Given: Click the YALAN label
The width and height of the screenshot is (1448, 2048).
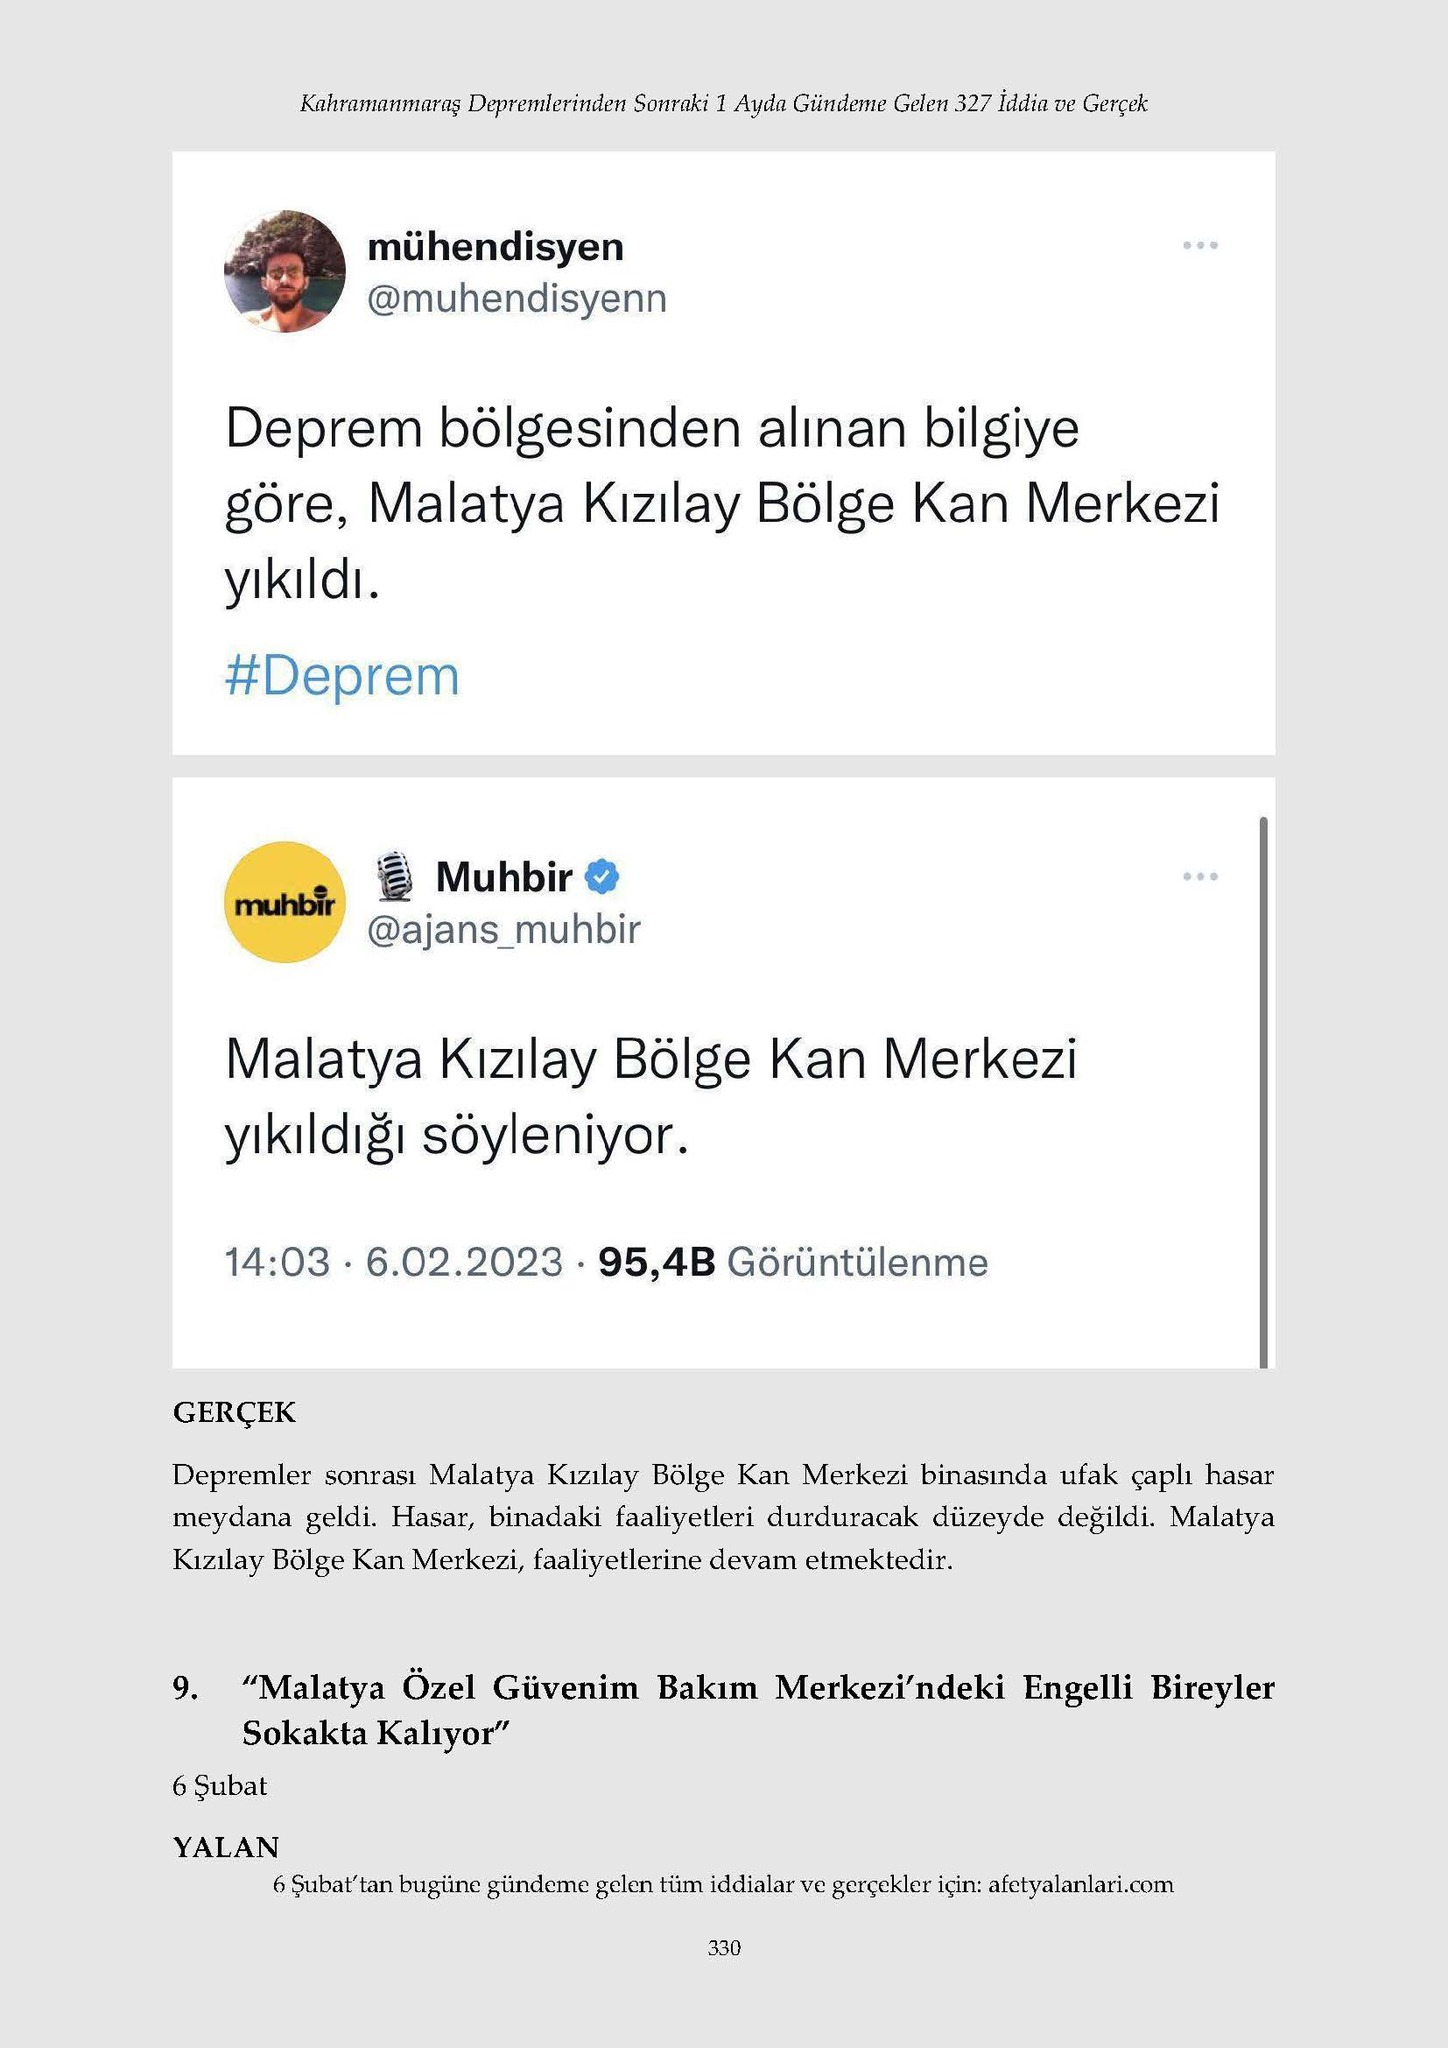Looking at the screenshot, I should [x=225, y=1847].
